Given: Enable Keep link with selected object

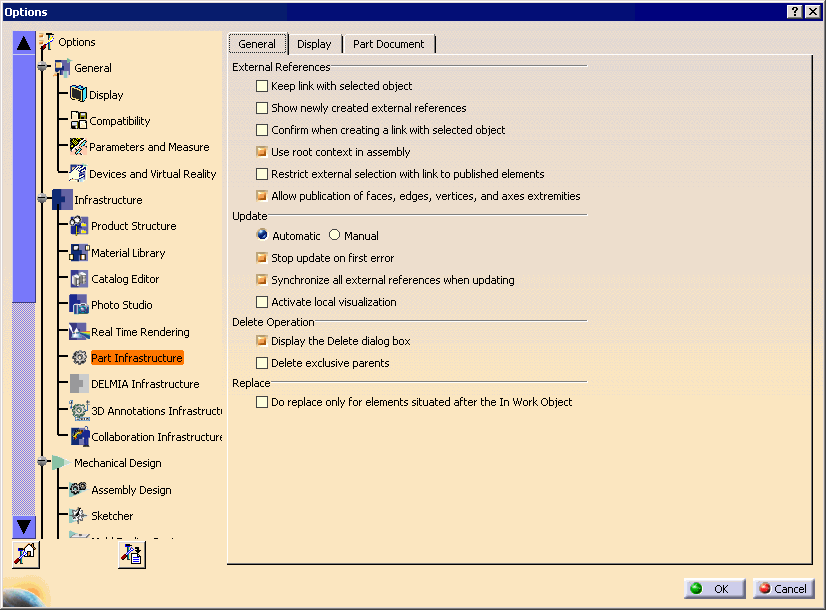Looking at the screenshot, I should click(x=263, y=87).
